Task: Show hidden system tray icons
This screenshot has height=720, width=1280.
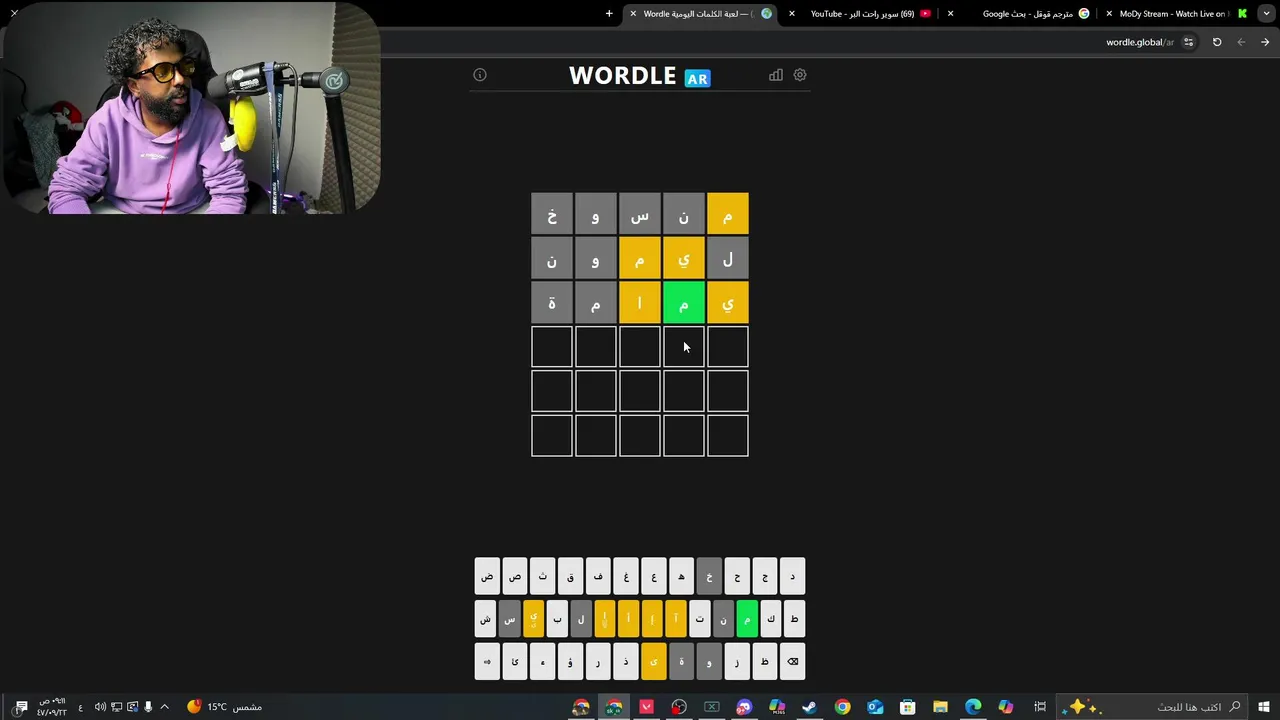Action: 165,707
